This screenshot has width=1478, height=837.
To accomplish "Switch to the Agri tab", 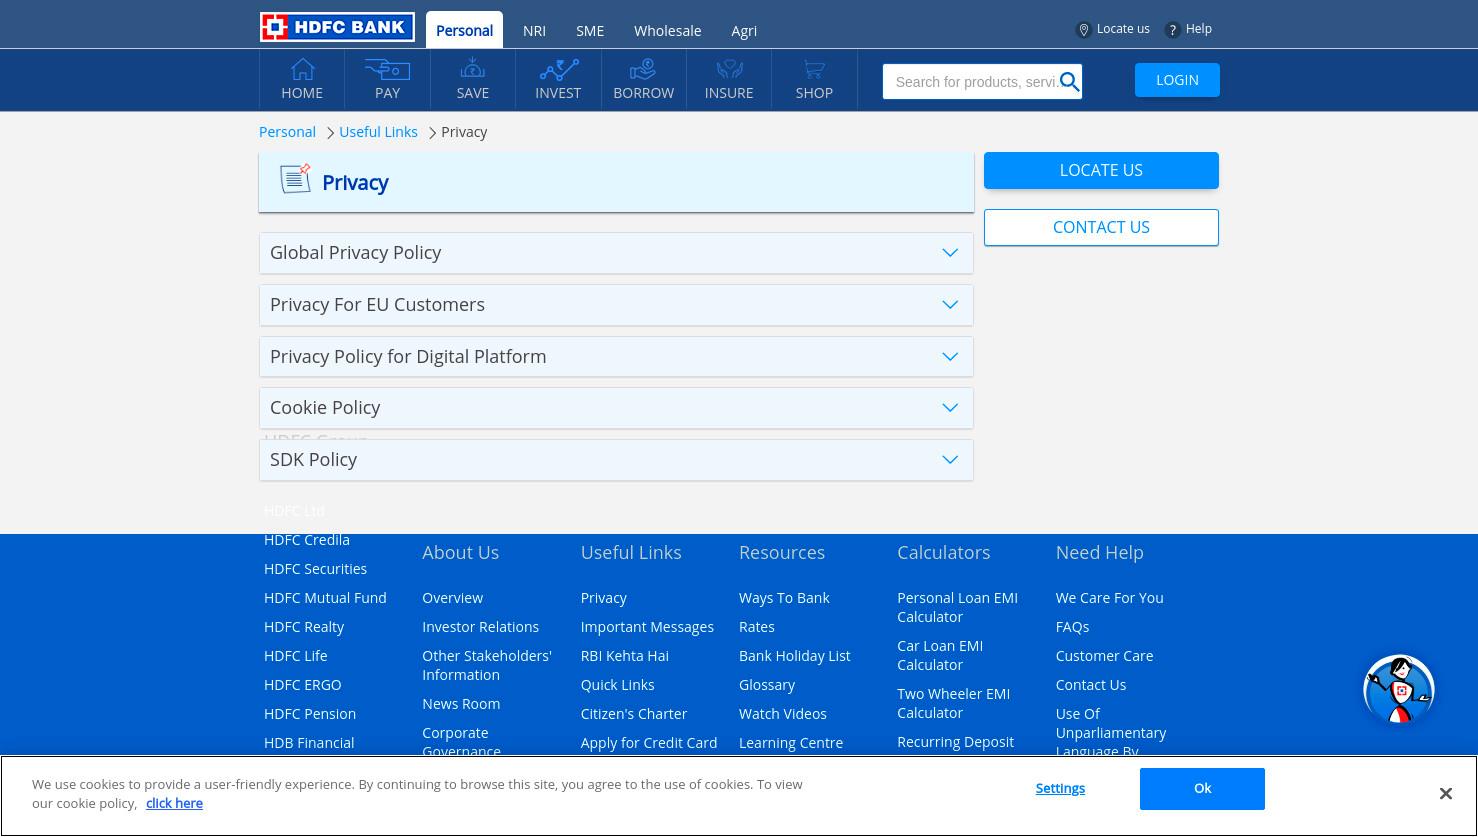I will click(x=744, y=31).
